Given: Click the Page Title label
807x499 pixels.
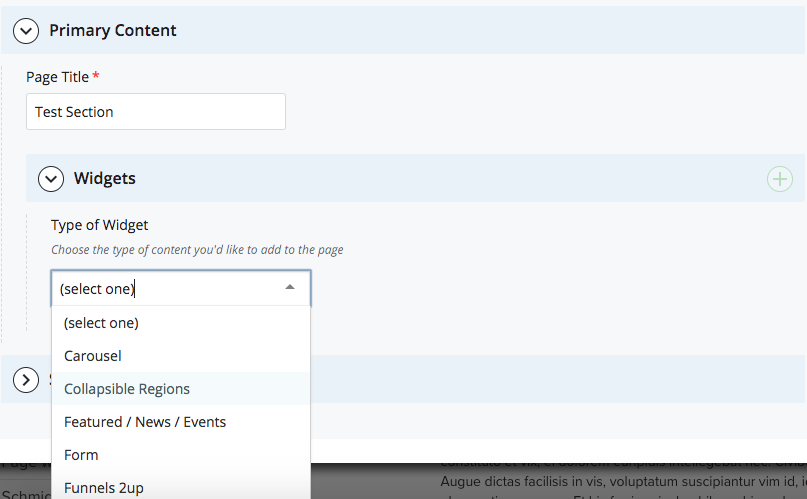Looking at the screenshot, I should [x=57, y=77].
